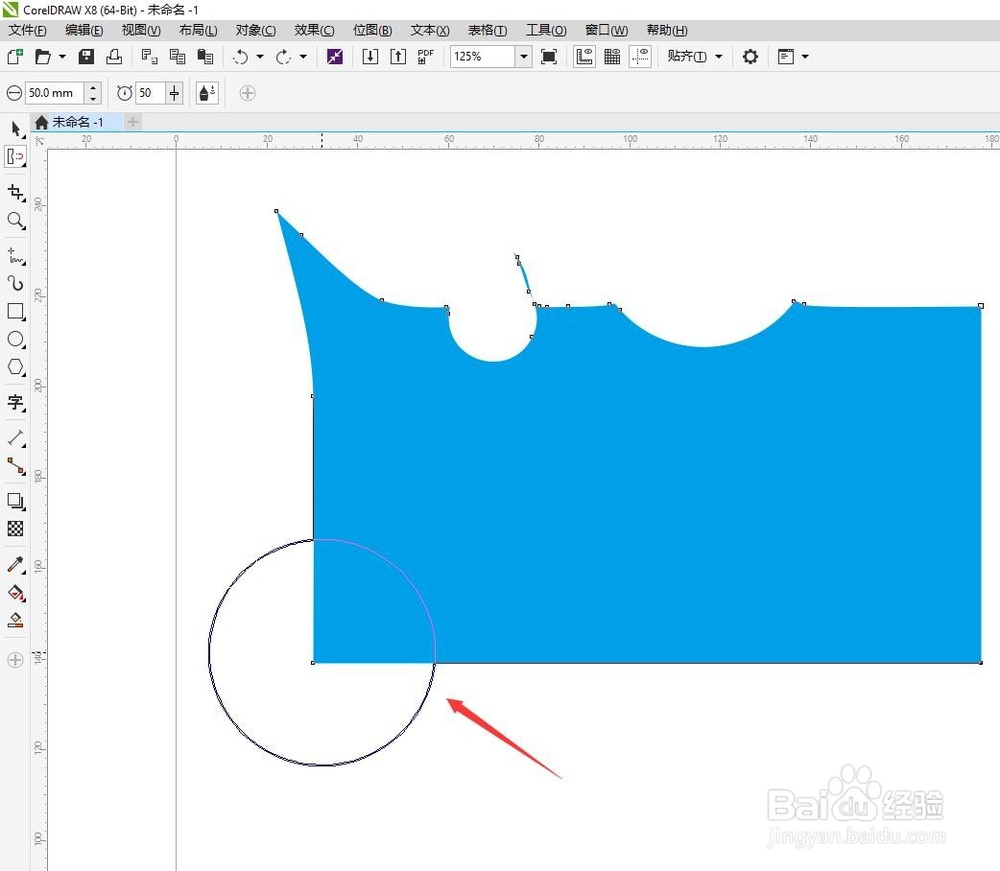Select the Rectangle tool

16,311
